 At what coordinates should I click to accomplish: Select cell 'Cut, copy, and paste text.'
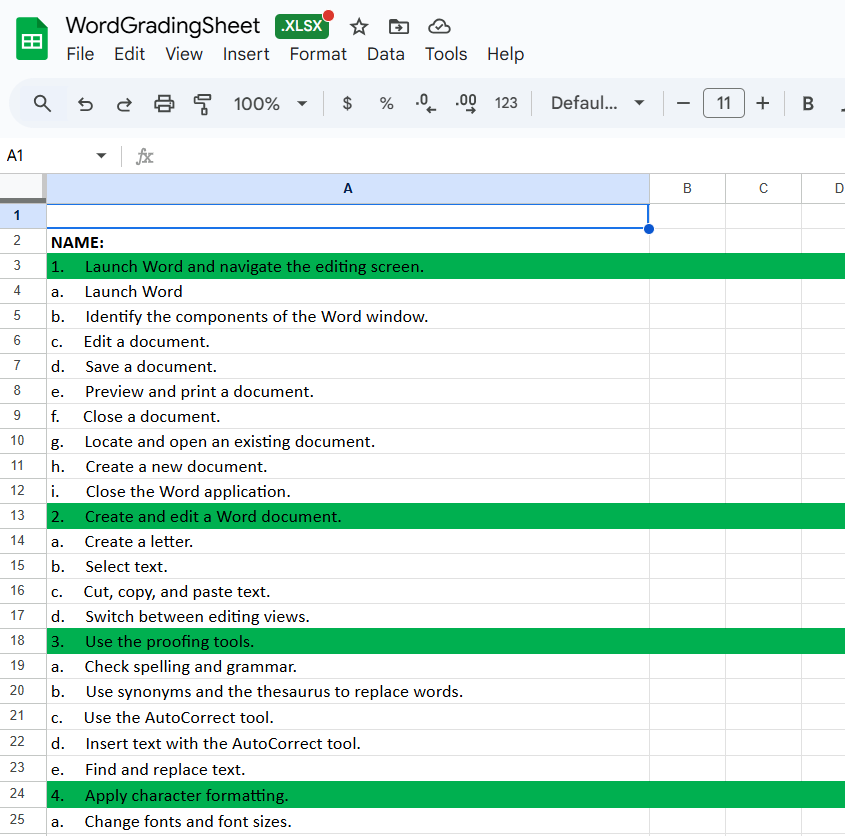coord(348,591)
